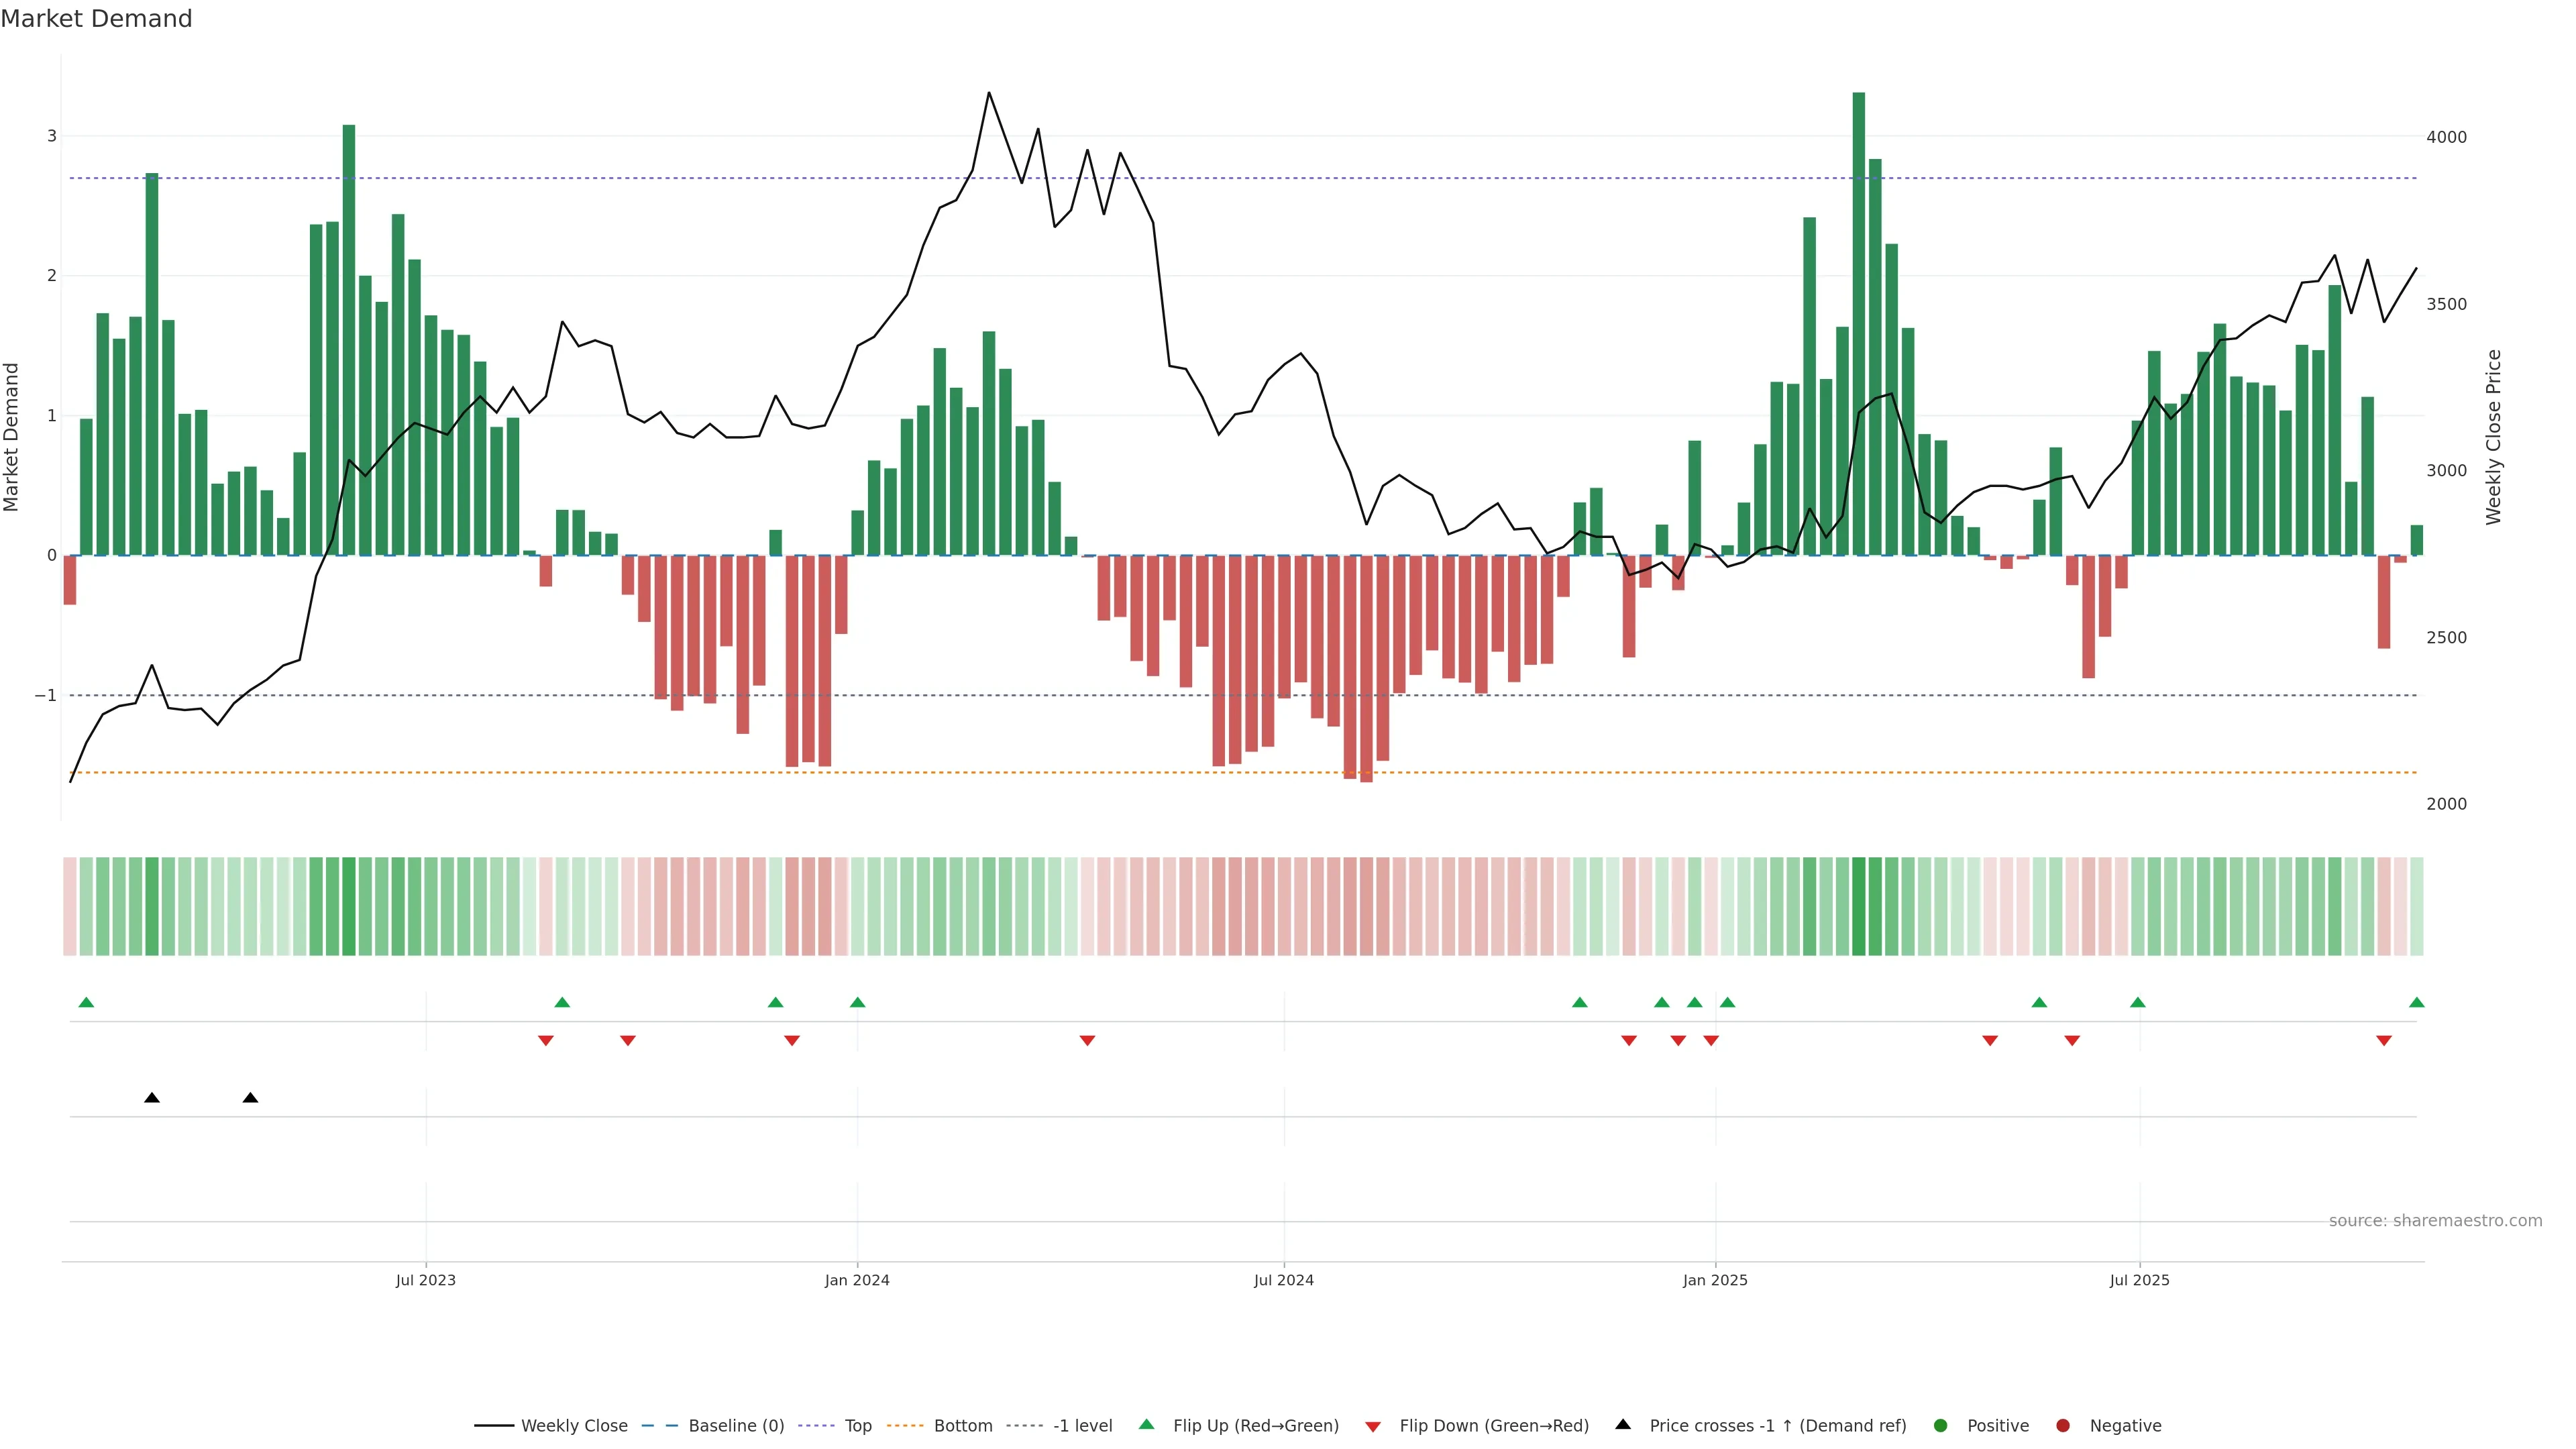Screen dimensions: 2576x1449
Task: Click the rightmost red flip-down marker
Action: tap(2384, 1041)
